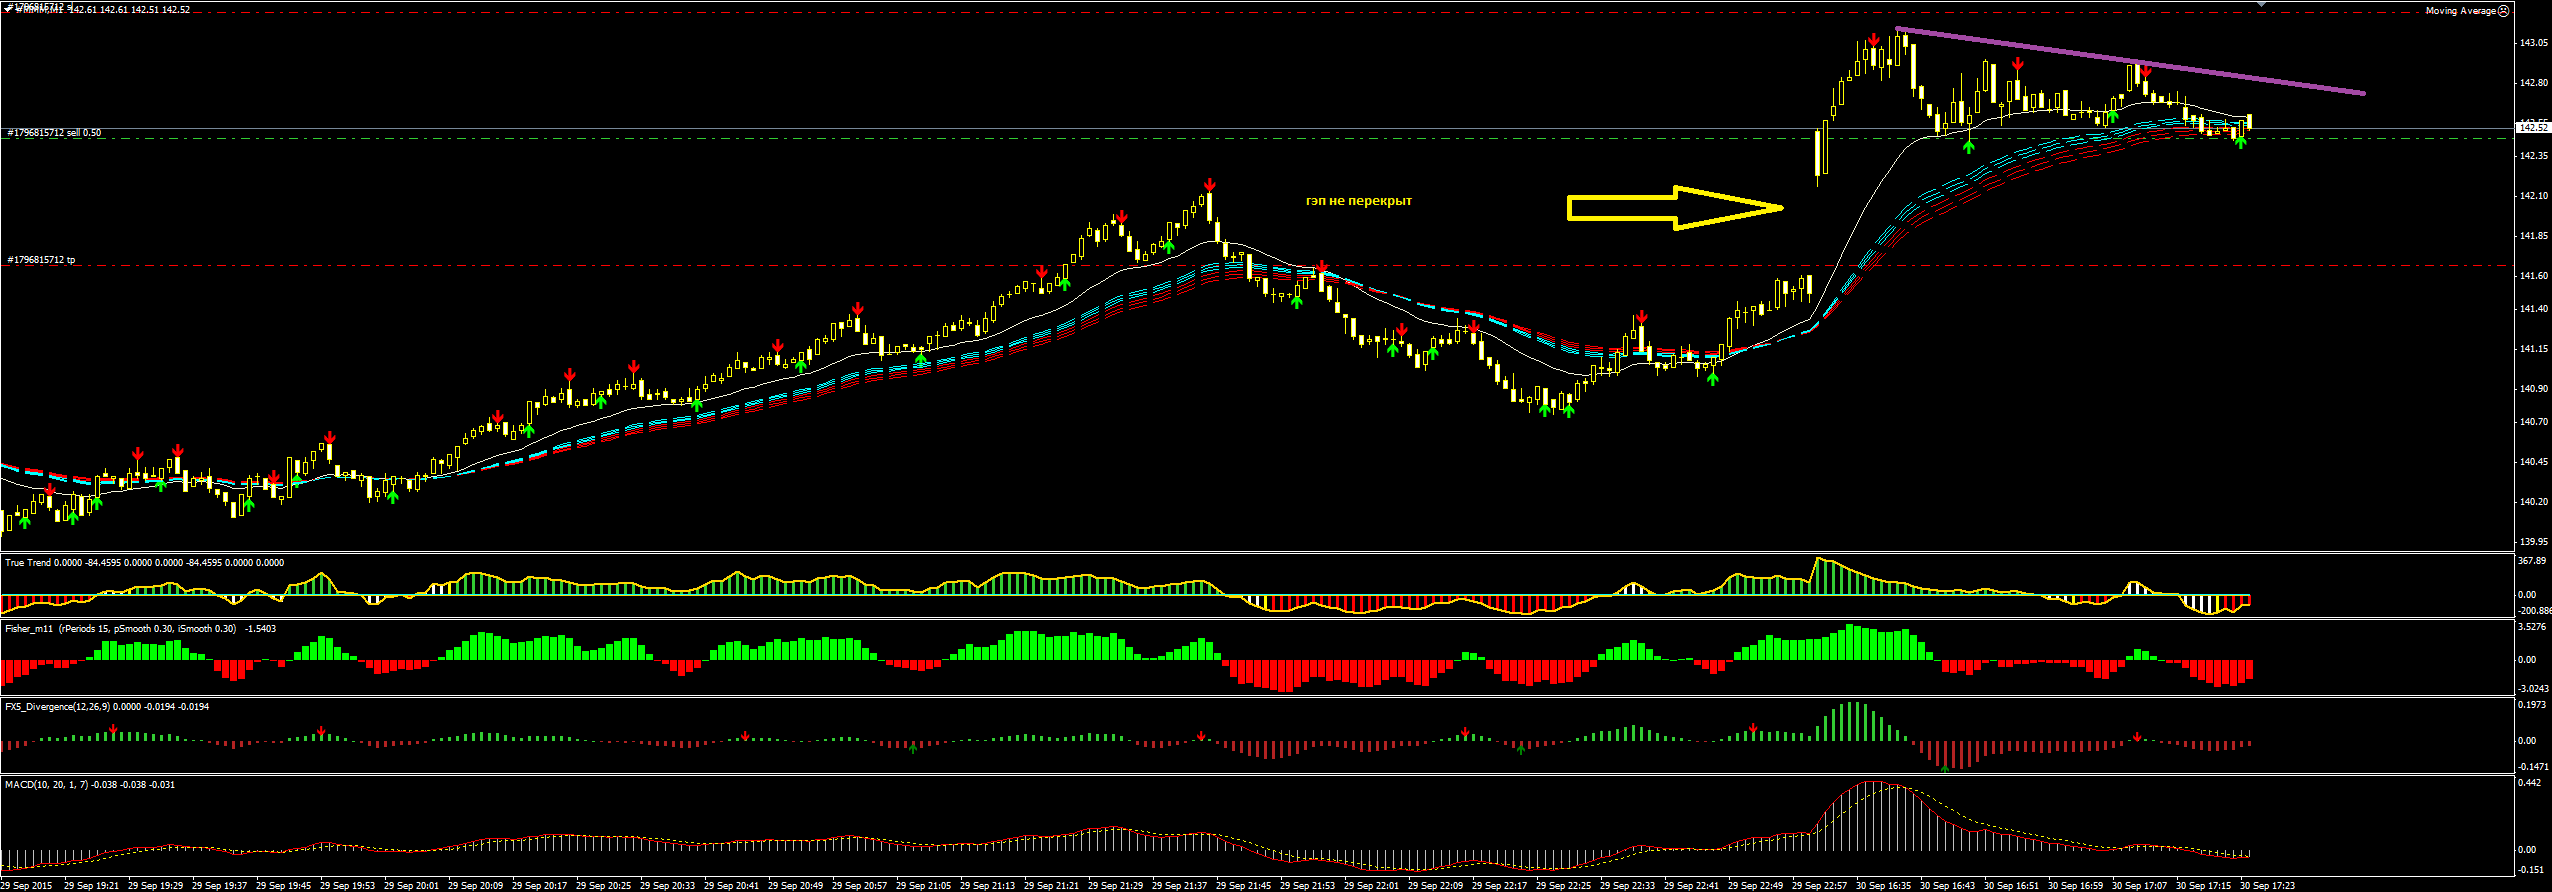Click the '30 Sep 17:23' time axis label
This screenshot has height=892, width=2552.
click(x=2268, y=886)
